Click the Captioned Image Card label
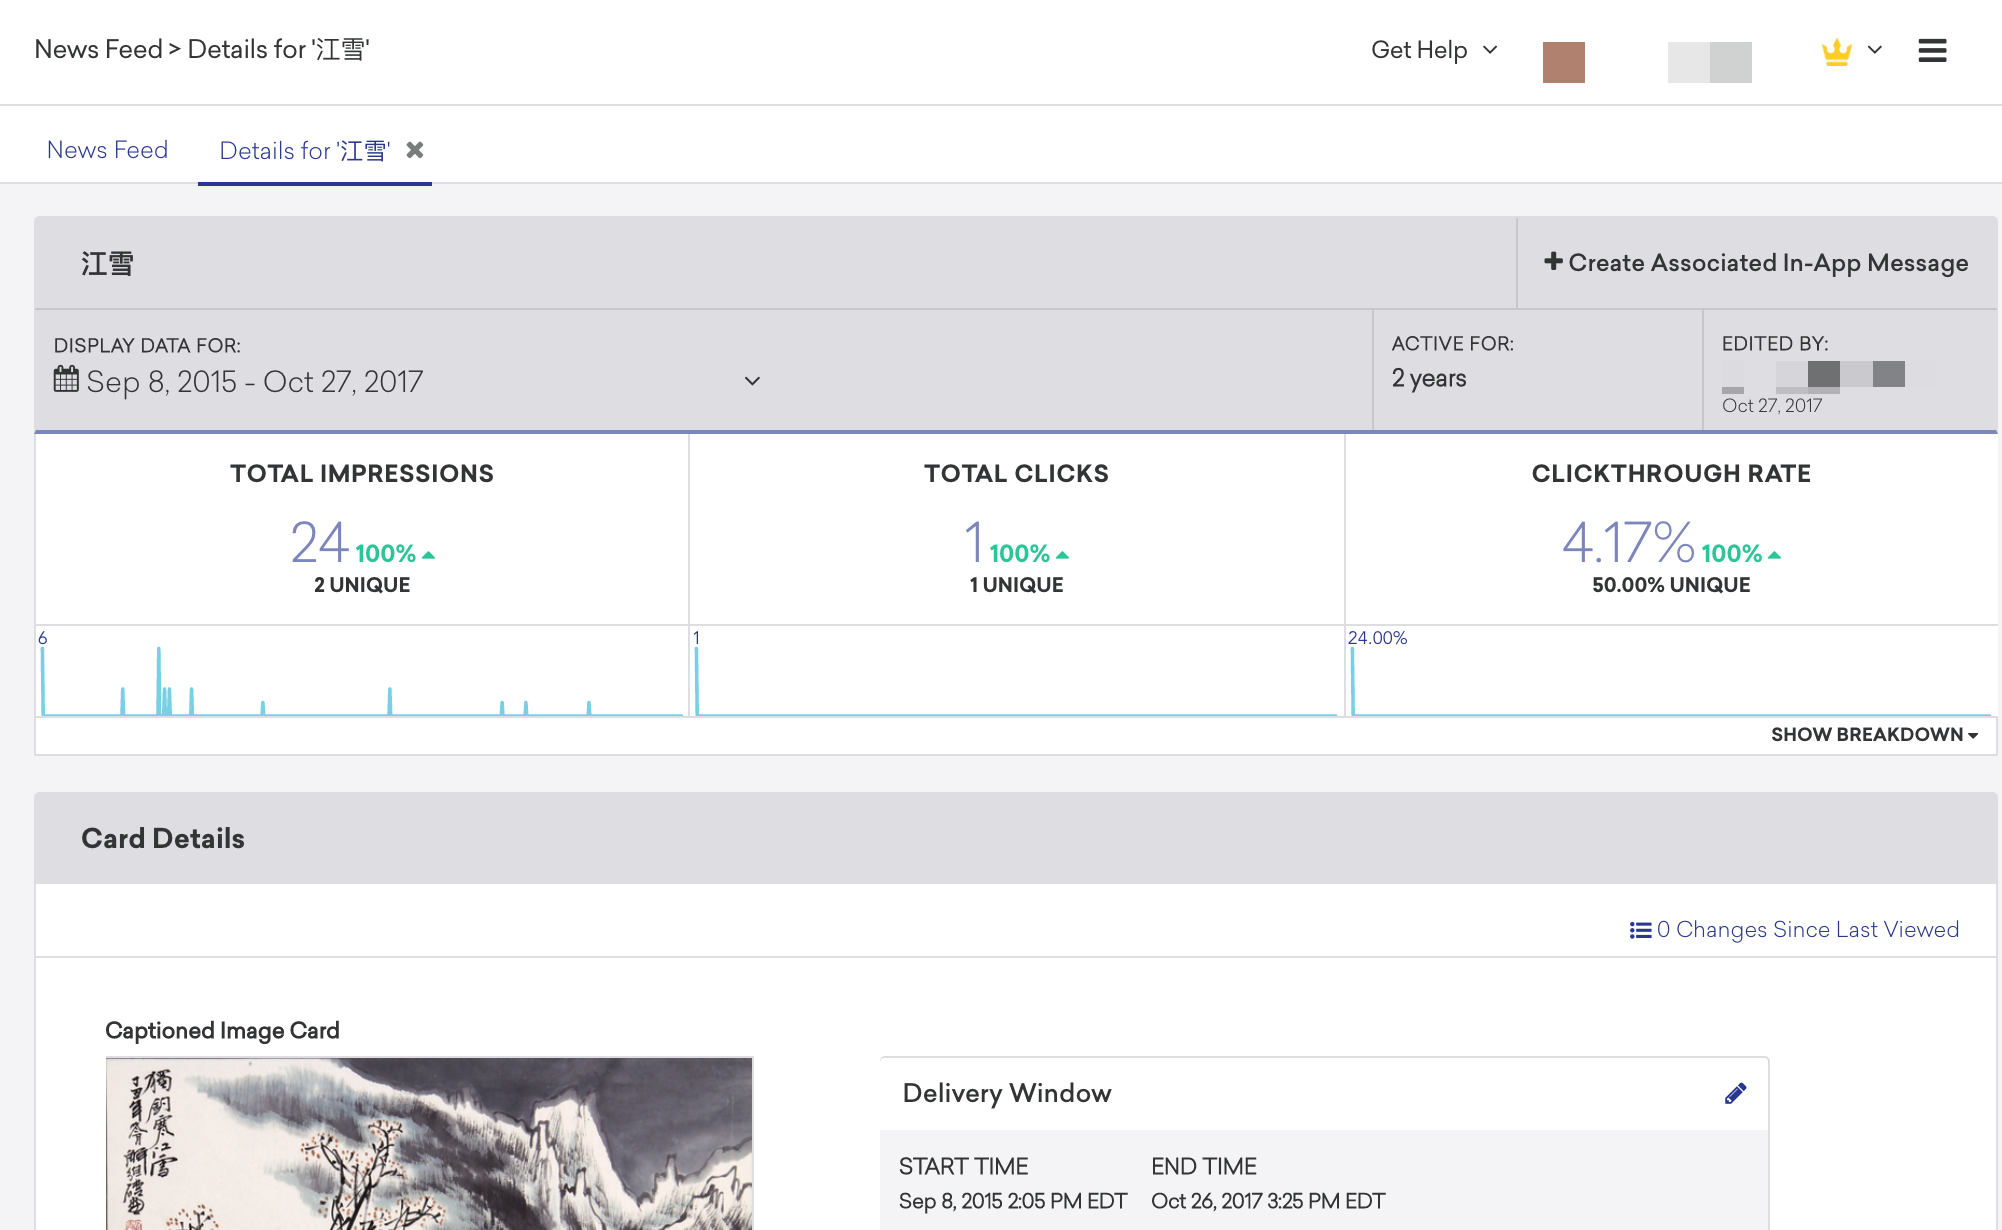This screenshot has height=1230, width=2002. (x=222, y=1030)
